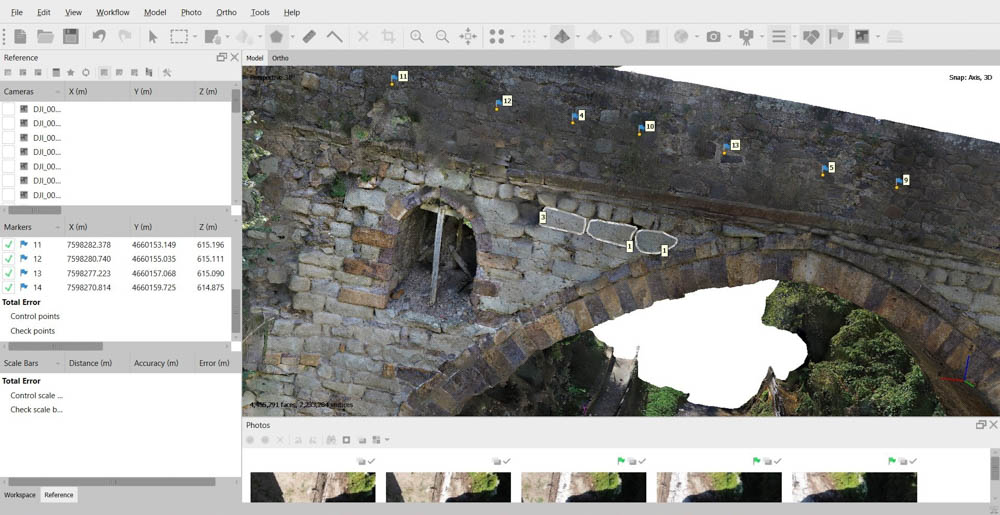1000x515 pixels.
Task: Switch to the Ortho view tab
Action: point(280,58)
